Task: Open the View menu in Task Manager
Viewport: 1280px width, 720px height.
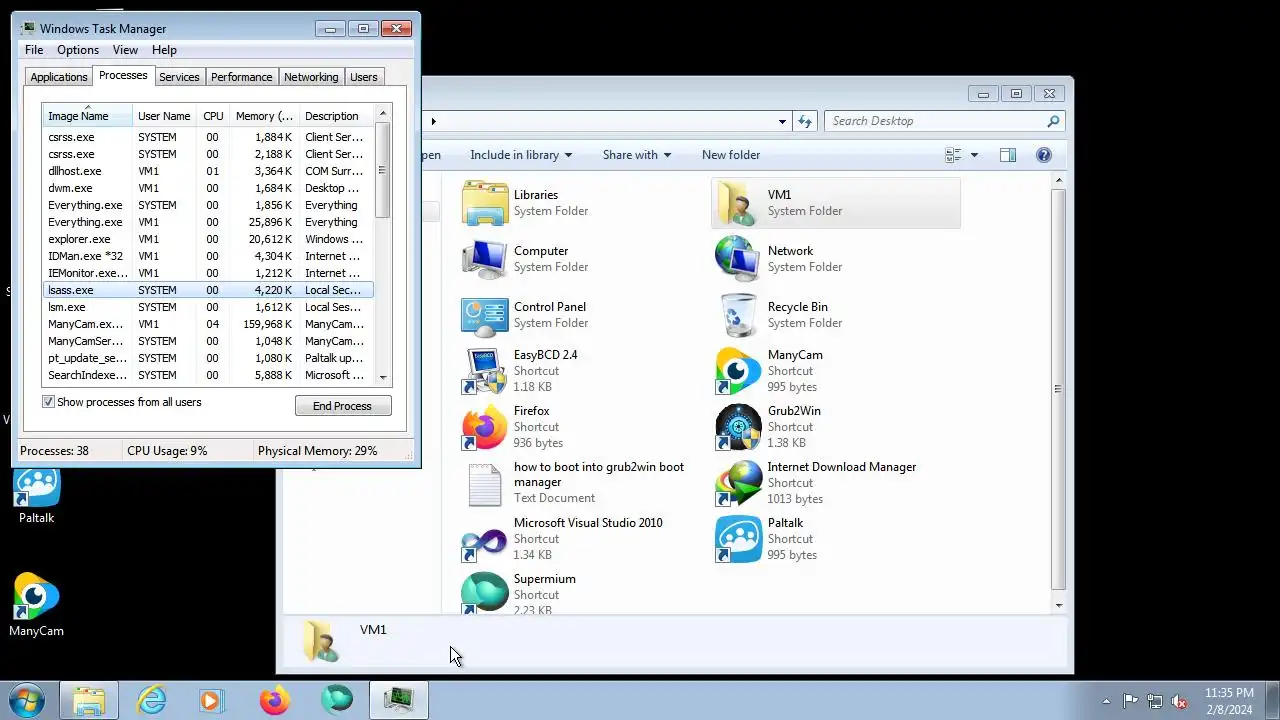Action: [125, 50]
